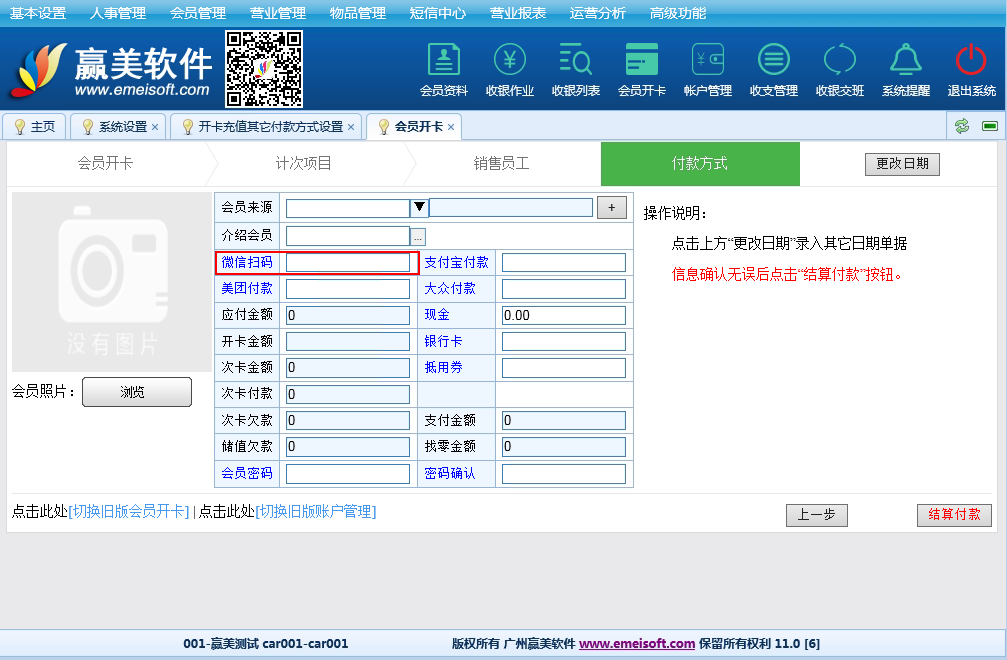Click the plus button next to 会员来源

tap(611, 207)
